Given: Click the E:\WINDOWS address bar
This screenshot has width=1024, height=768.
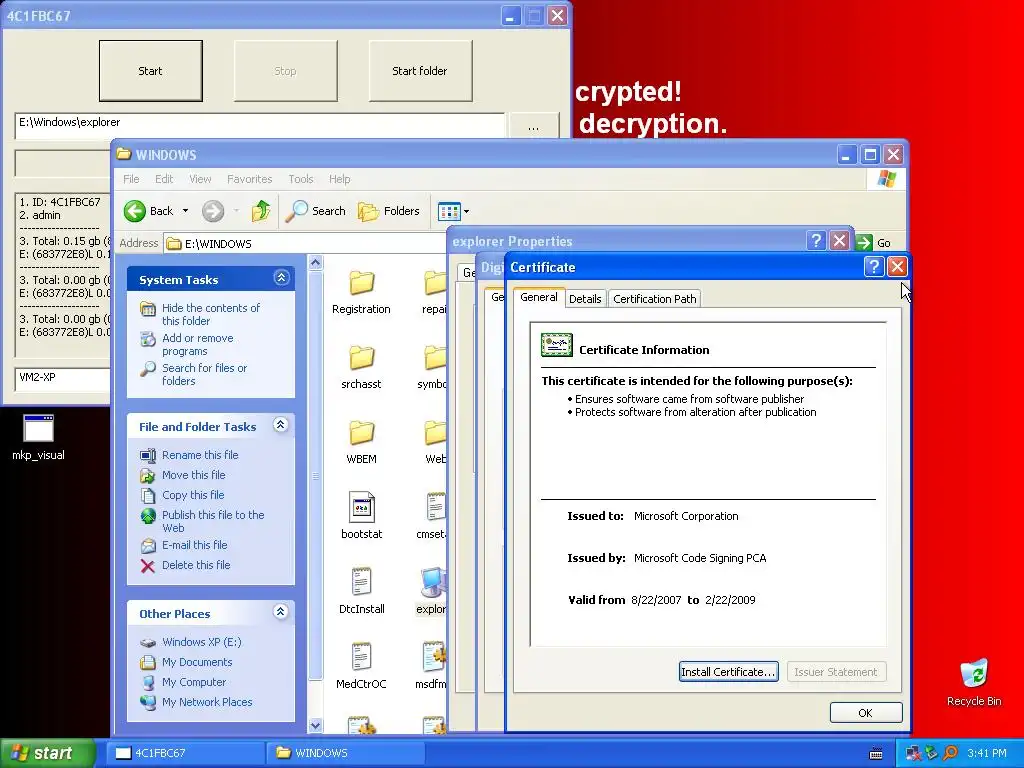Looking at the screenshot, I should tap(306, 244).
